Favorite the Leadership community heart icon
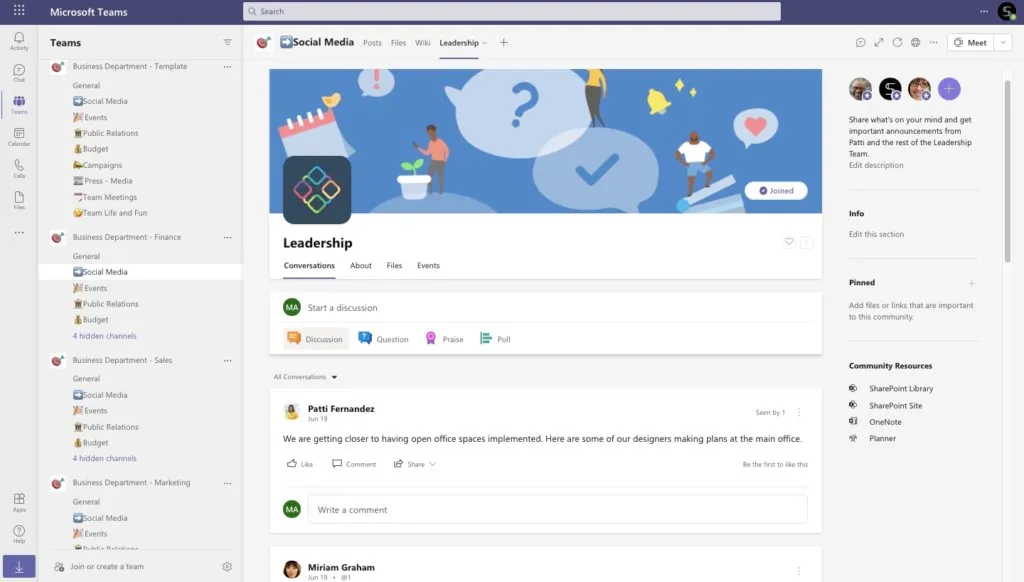The image size is (1024, 582). pyautogui.click(x=789, y=242)
